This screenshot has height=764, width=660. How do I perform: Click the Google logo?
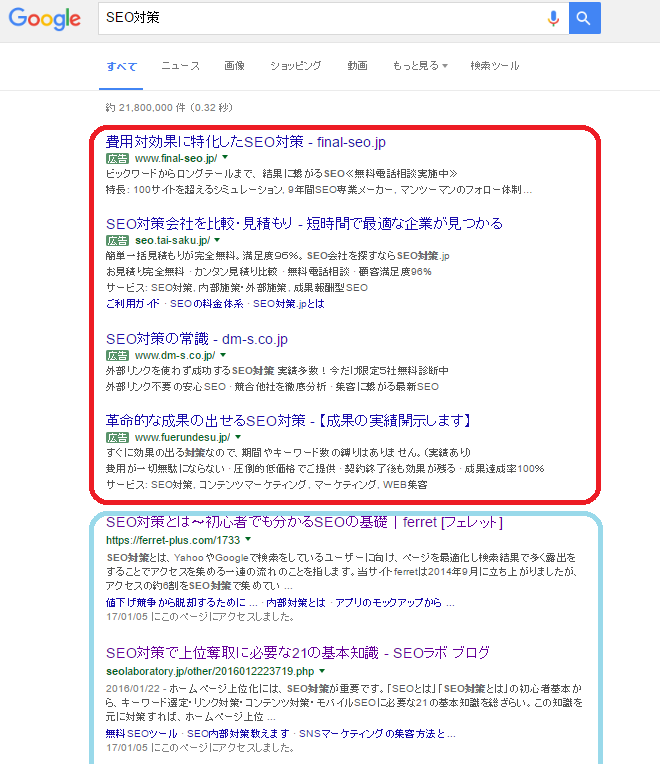[45, 19]
